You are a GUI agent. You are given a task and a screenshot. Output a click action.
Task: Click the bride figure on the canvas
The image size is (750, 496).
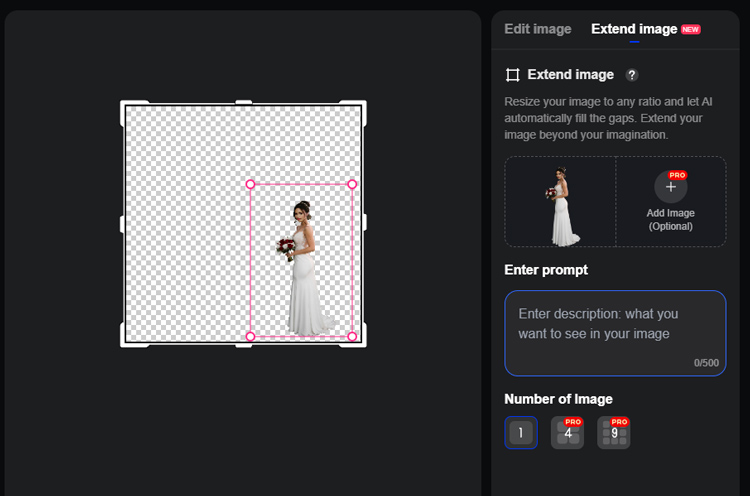pos(303,268)
